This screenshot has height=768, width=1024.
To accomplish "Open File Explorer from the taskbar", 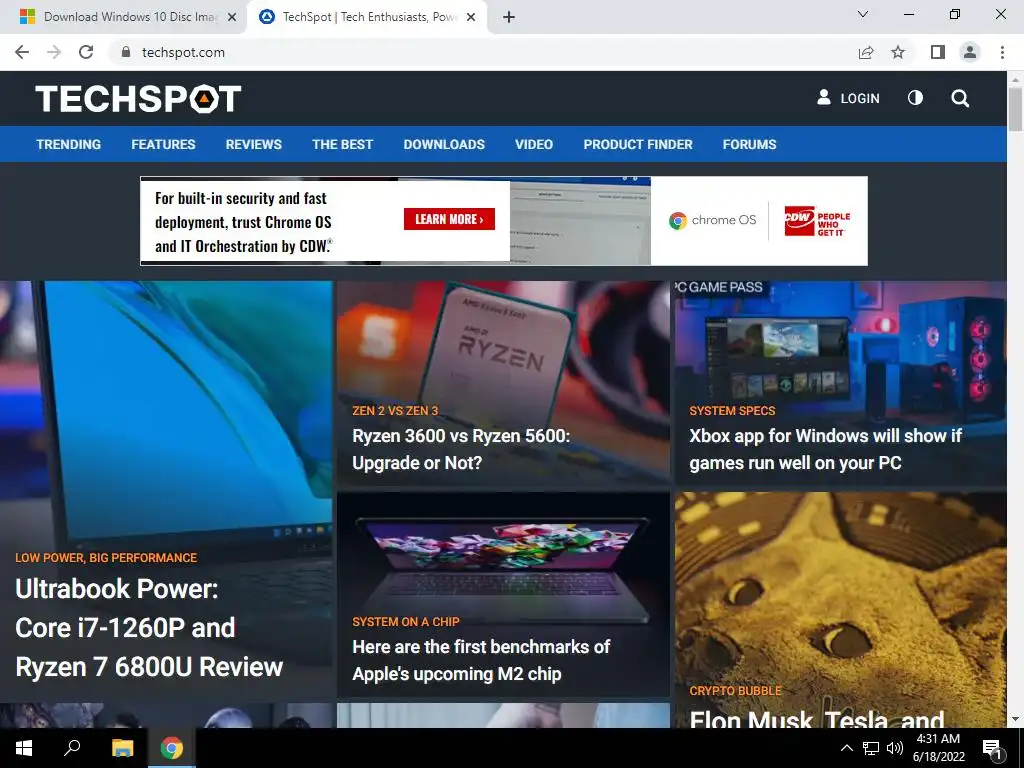I will point(122,748).
